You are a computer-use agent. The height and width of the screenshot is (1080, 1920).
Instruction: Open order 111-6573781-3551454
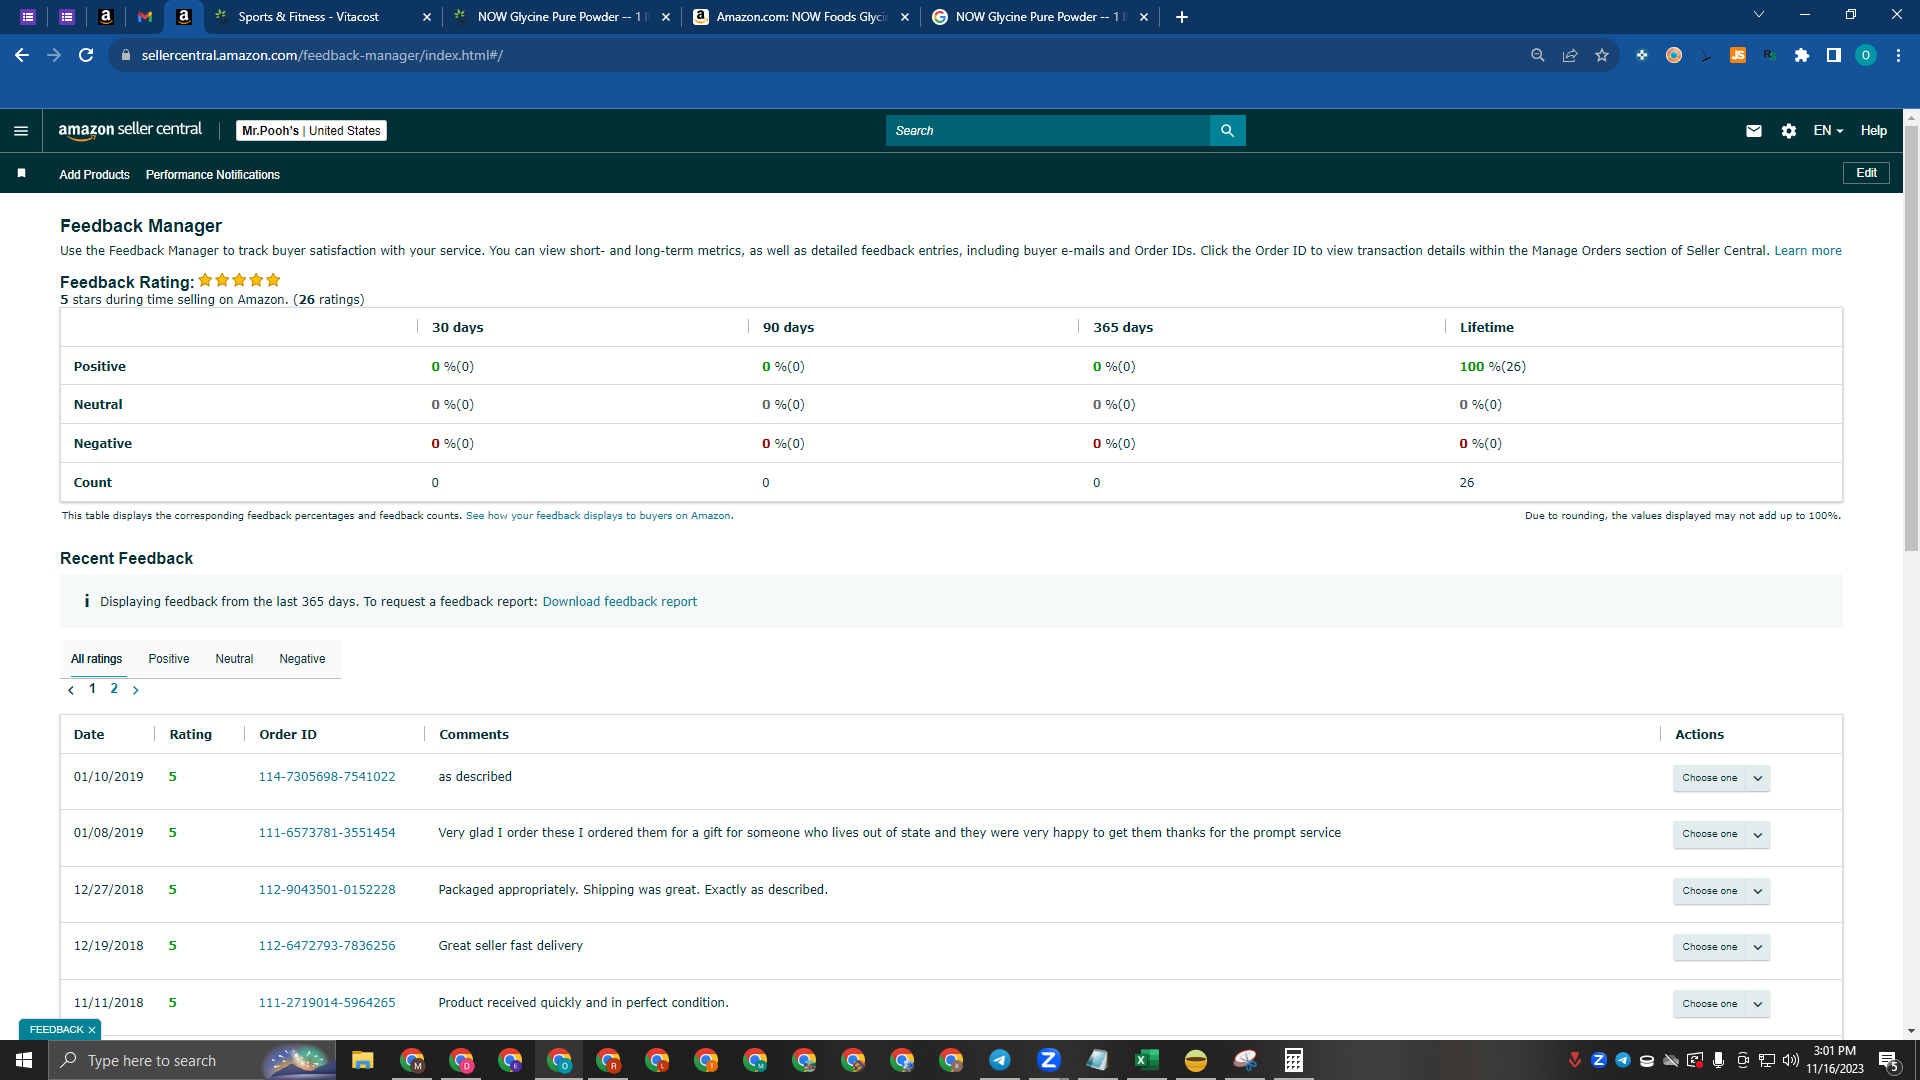click(x=327, y=833)
